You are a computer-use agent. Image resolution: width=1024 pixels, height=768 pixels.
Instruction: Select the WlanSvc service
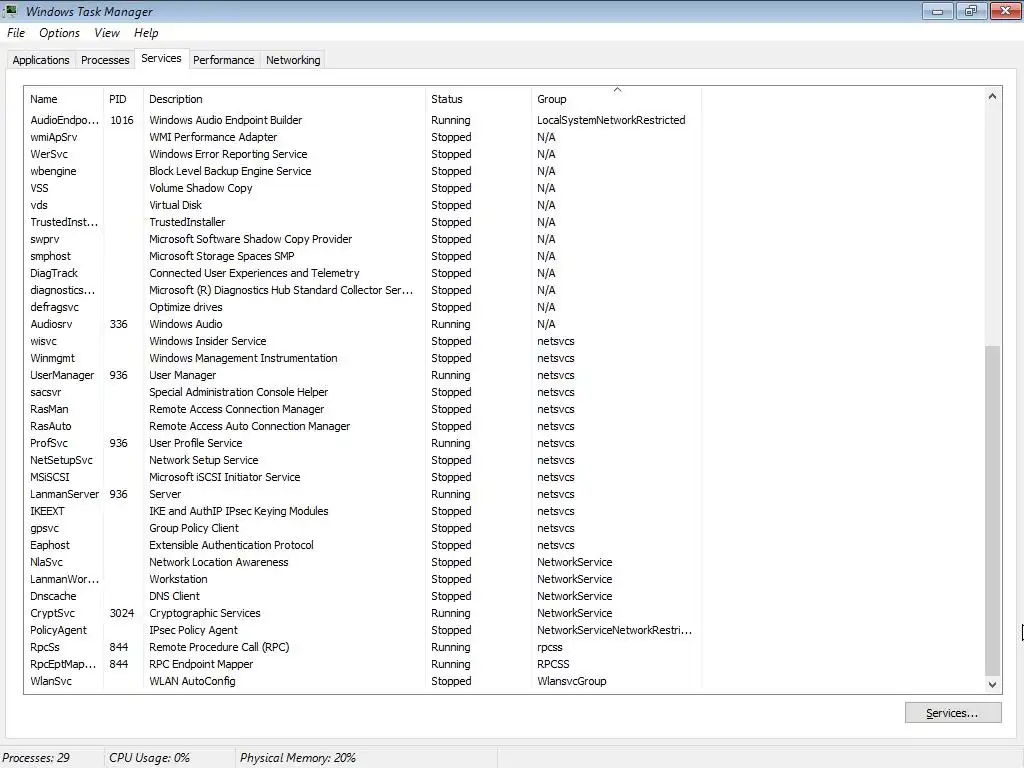click(364, 680)
